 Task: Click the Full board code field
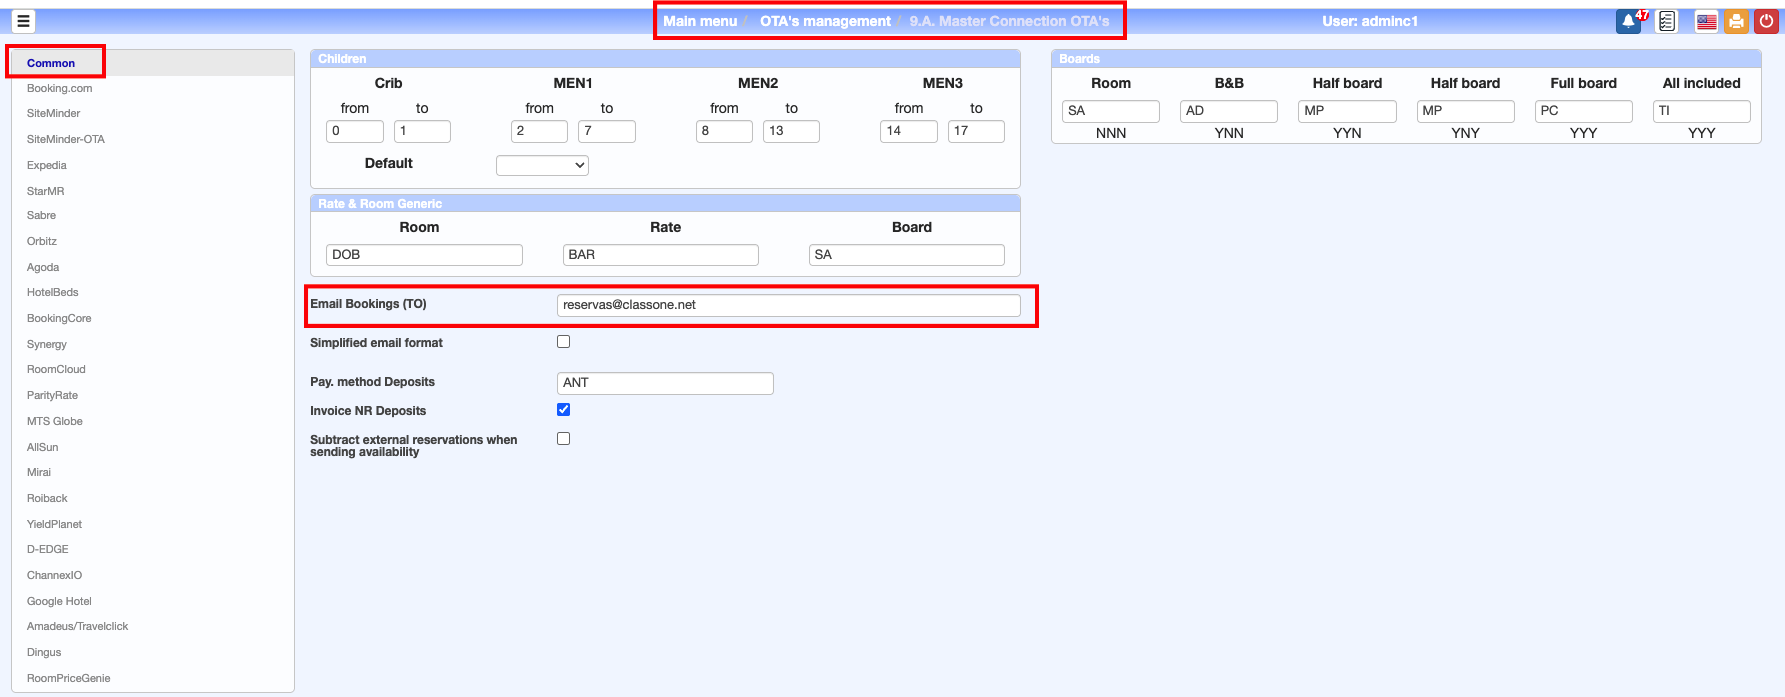(x=1583, y=111)
